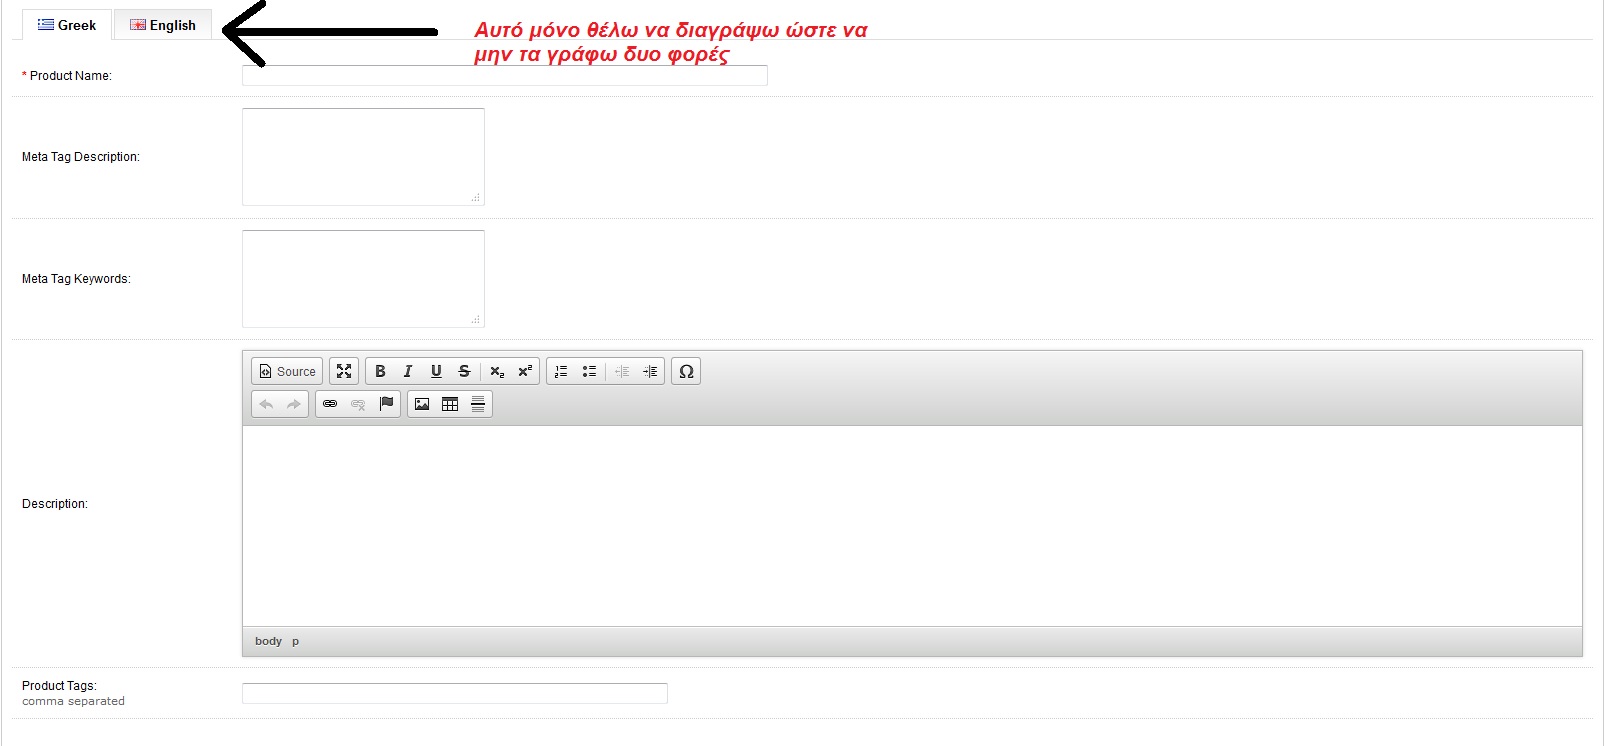The height and width of the screenshot is (746, 1604).
Task: Click inside the Description editing area
Action: pos(912,526)
